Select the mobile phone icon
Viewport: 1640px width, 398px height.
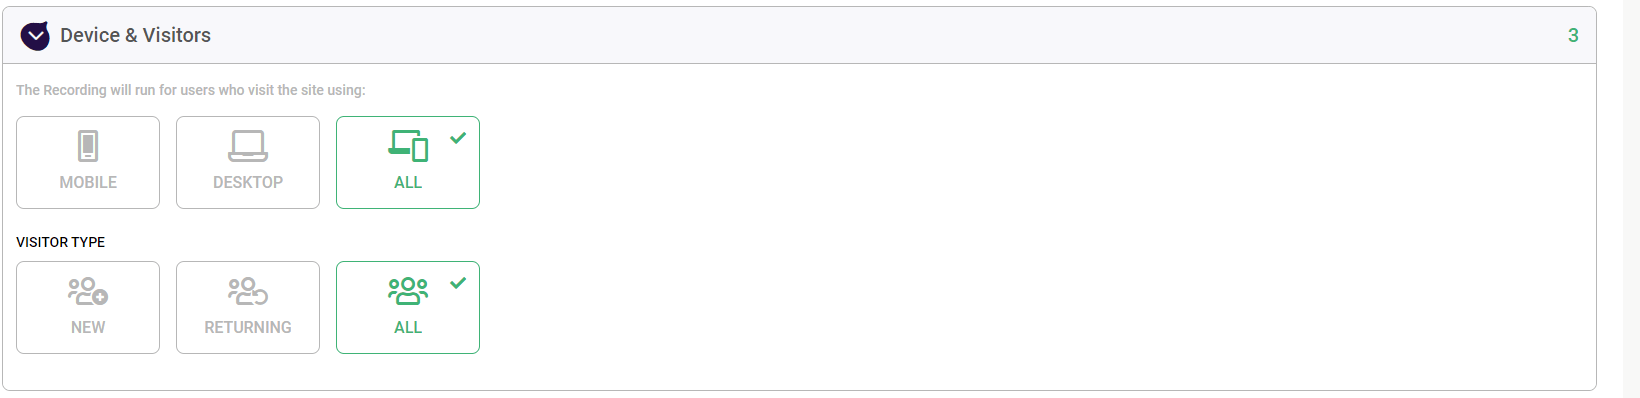click(88, 146)
